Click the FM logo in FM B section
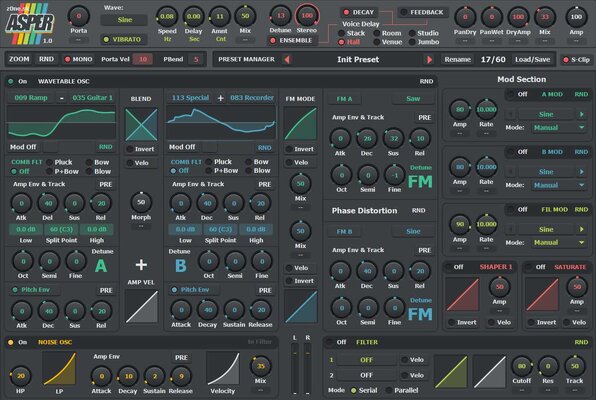 [420, 314]
